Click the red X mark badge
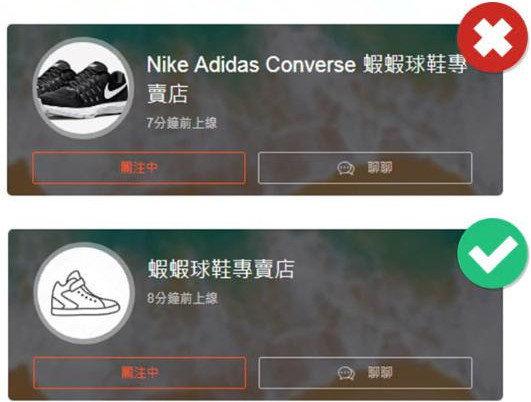Viewport: 531px width, 402px height. click(492, 38)
